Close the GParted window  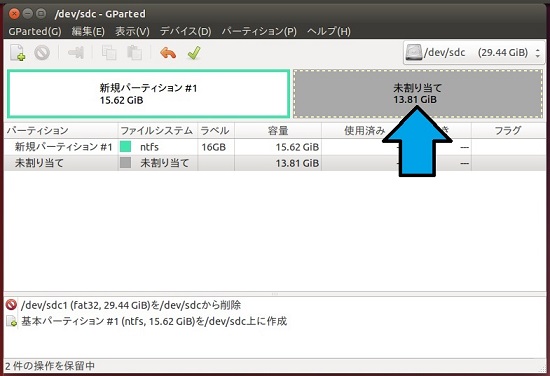pos(14,14)
